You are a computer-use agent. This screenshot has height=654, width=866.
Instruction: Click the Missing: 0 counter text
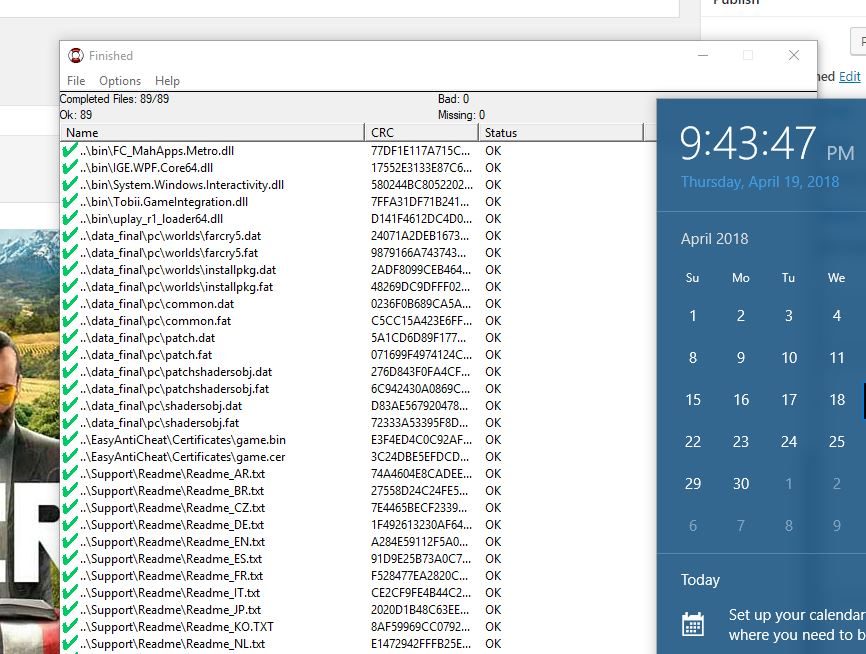(x=461, y=115)
